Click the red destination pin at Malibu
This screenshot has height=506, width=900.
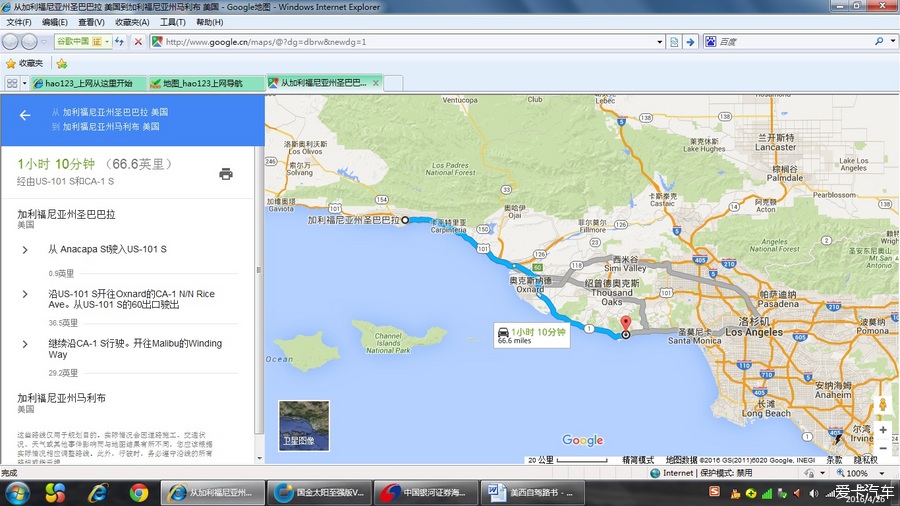(626, 324)
